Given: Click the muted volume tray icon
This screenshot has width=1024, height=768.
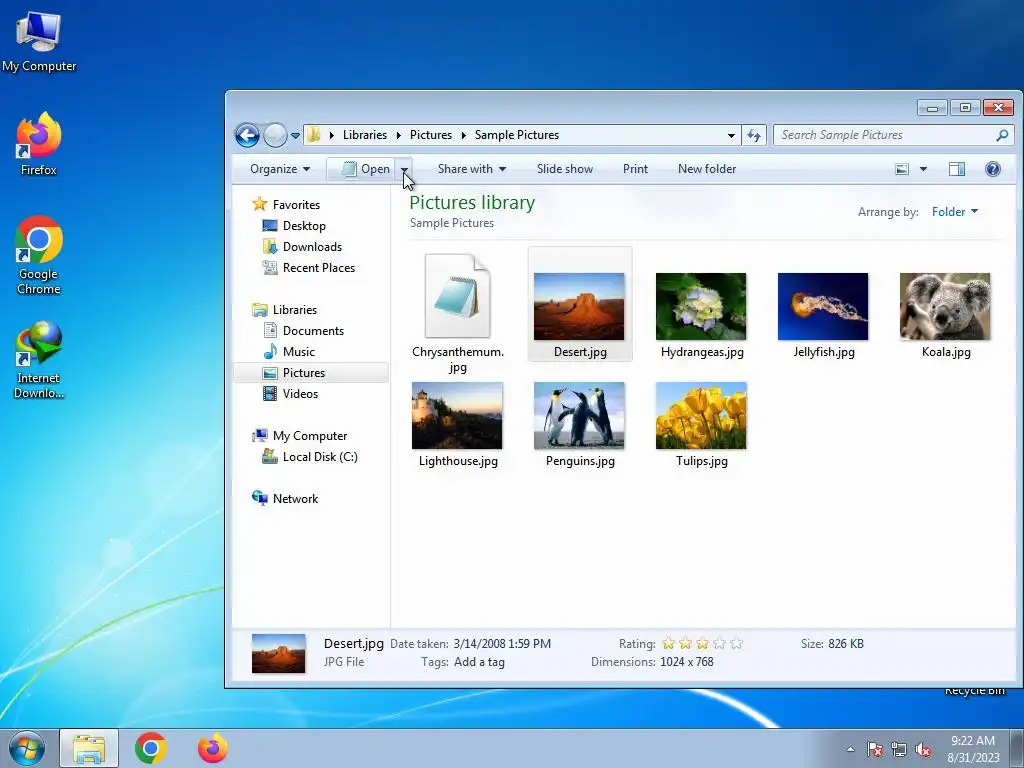Looking at the screenshot, I should [x=923, y=749].
